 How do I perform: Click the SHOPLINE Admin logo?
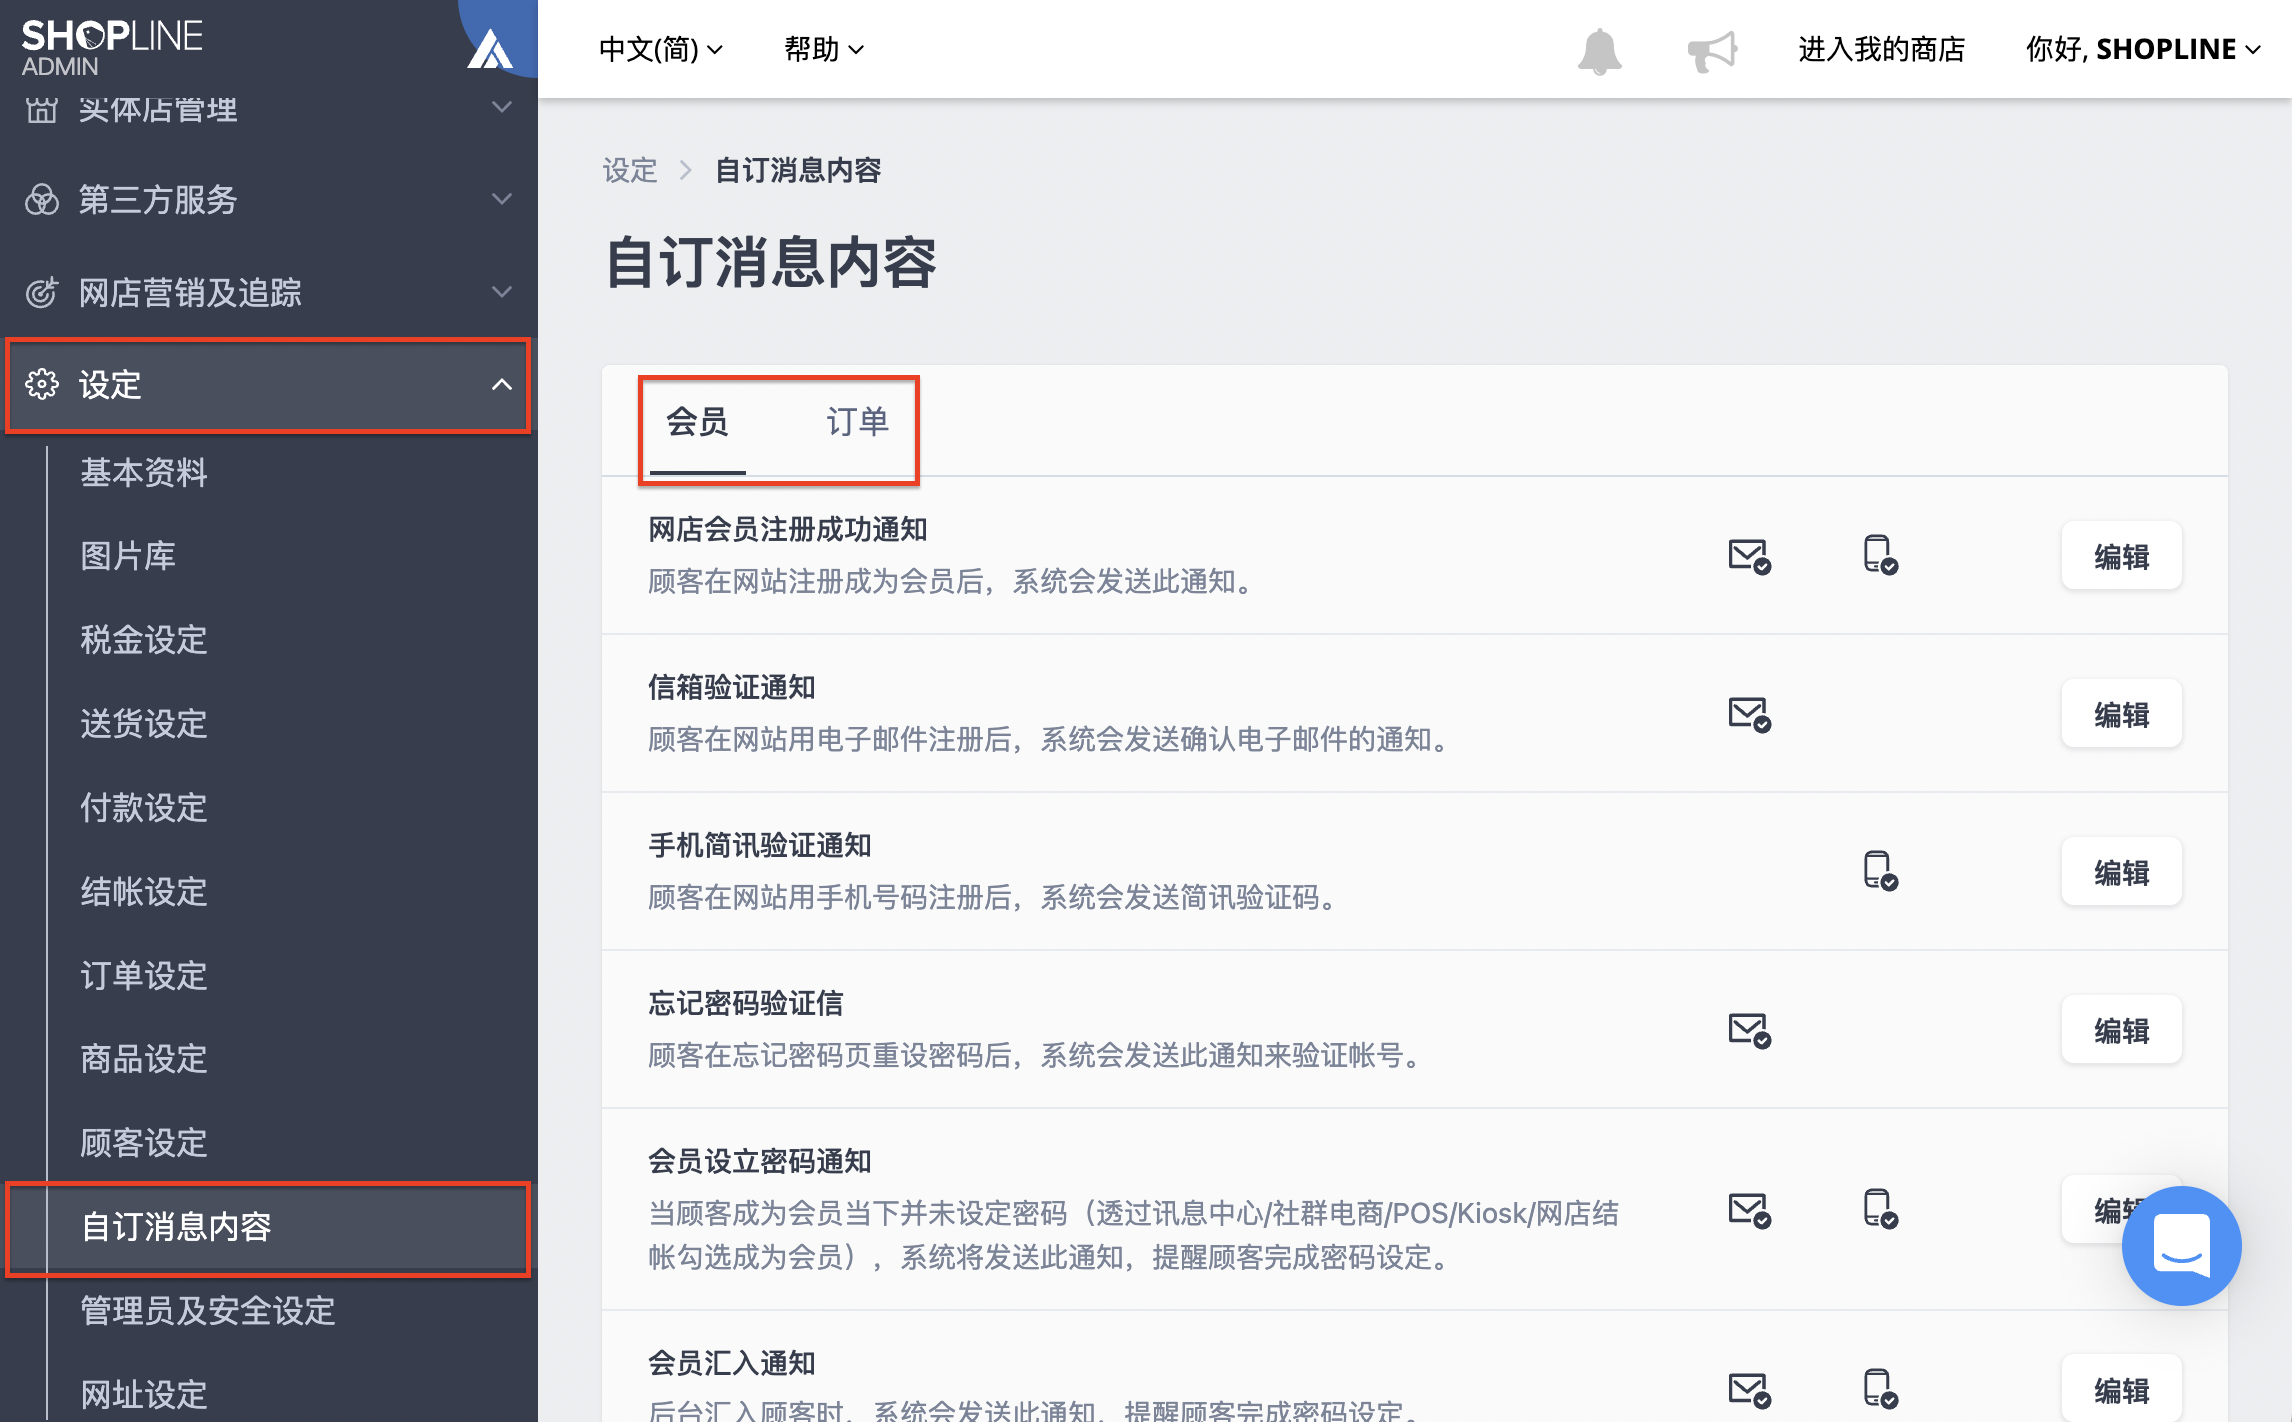point(112,47)
